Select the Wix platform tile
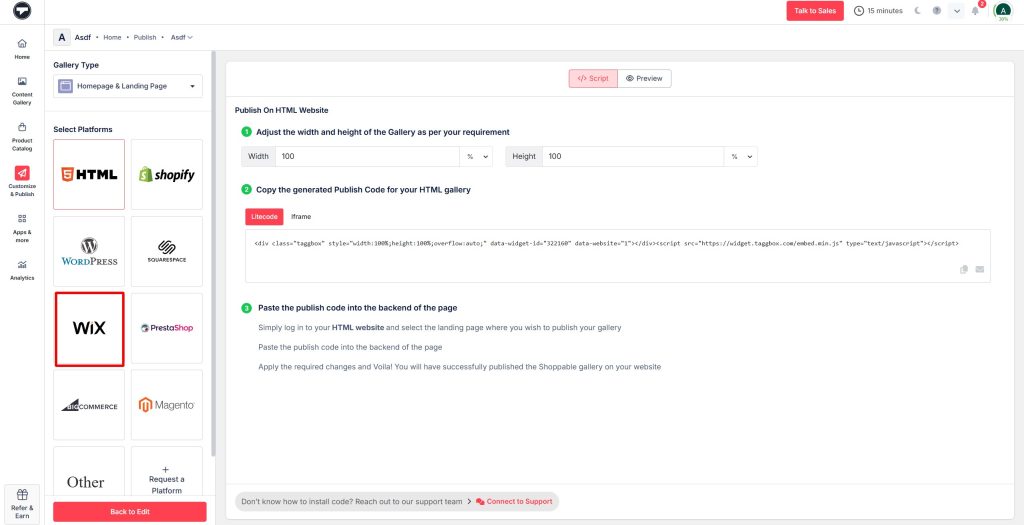This screenshot has height=525, width=1024. [x=89, y=329]
